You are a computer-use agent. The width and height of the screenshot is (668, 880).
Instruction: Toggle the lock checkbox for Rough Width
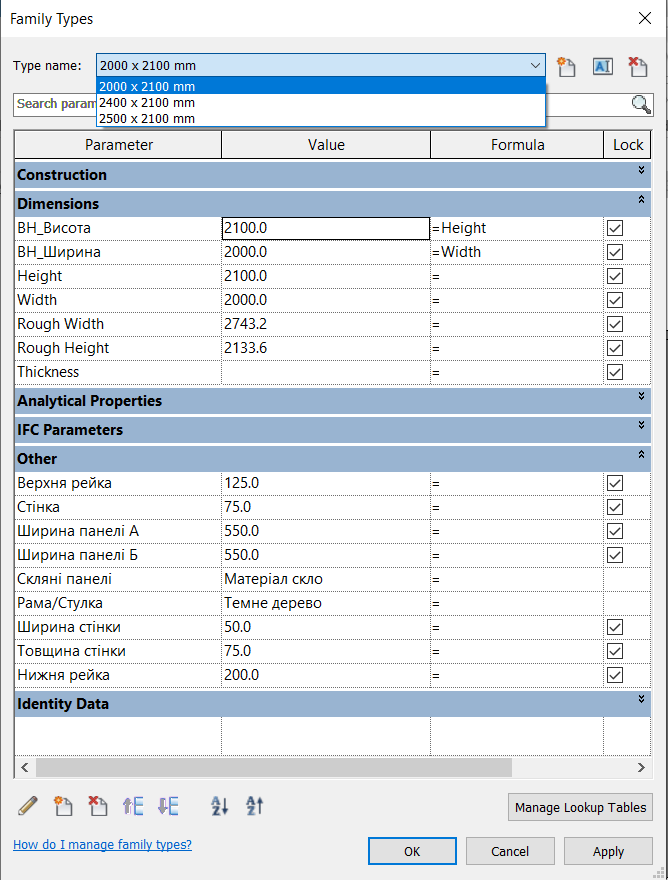(x=615, y=324)
